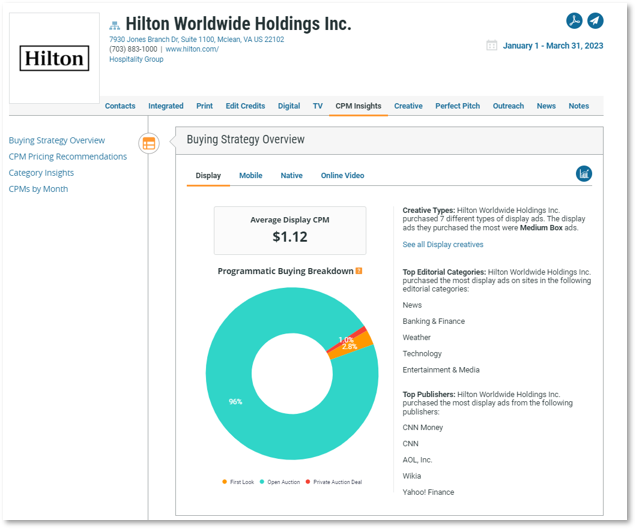Click the send paper-plane icon
Viewport: 636px width, 529px height.
pos(595,21)
